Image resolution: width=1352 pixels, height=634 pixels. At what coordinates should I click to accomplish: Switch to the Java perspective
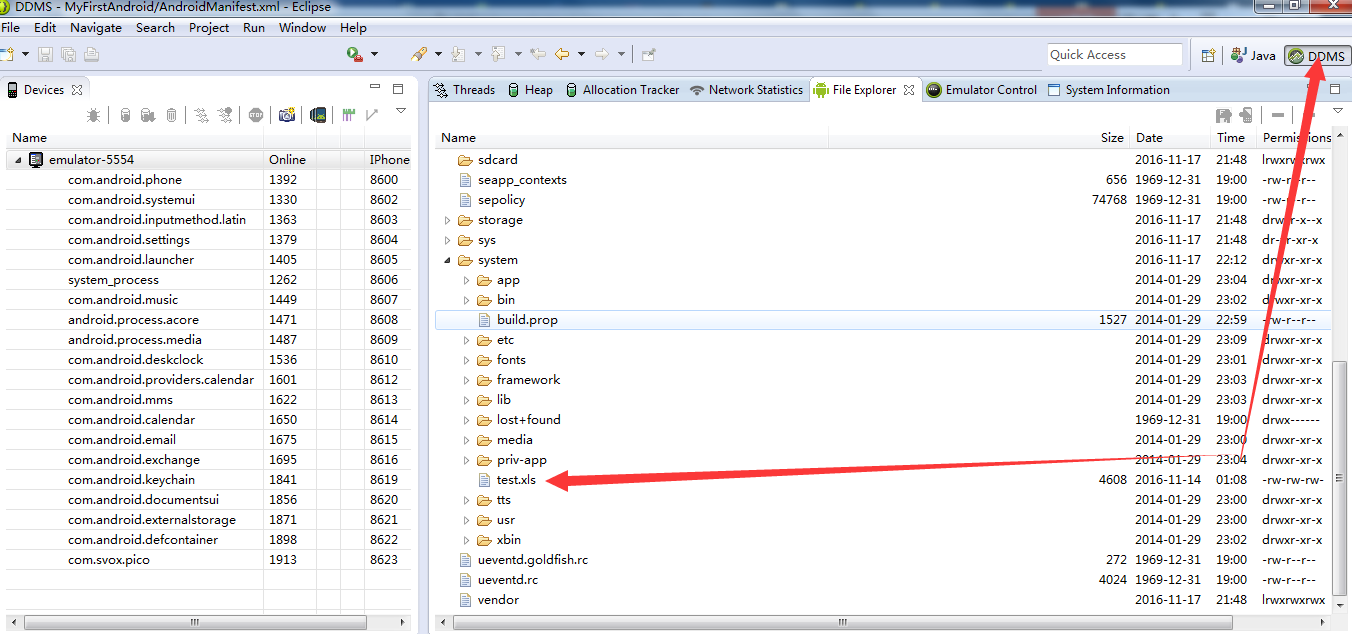point(1253,56)
